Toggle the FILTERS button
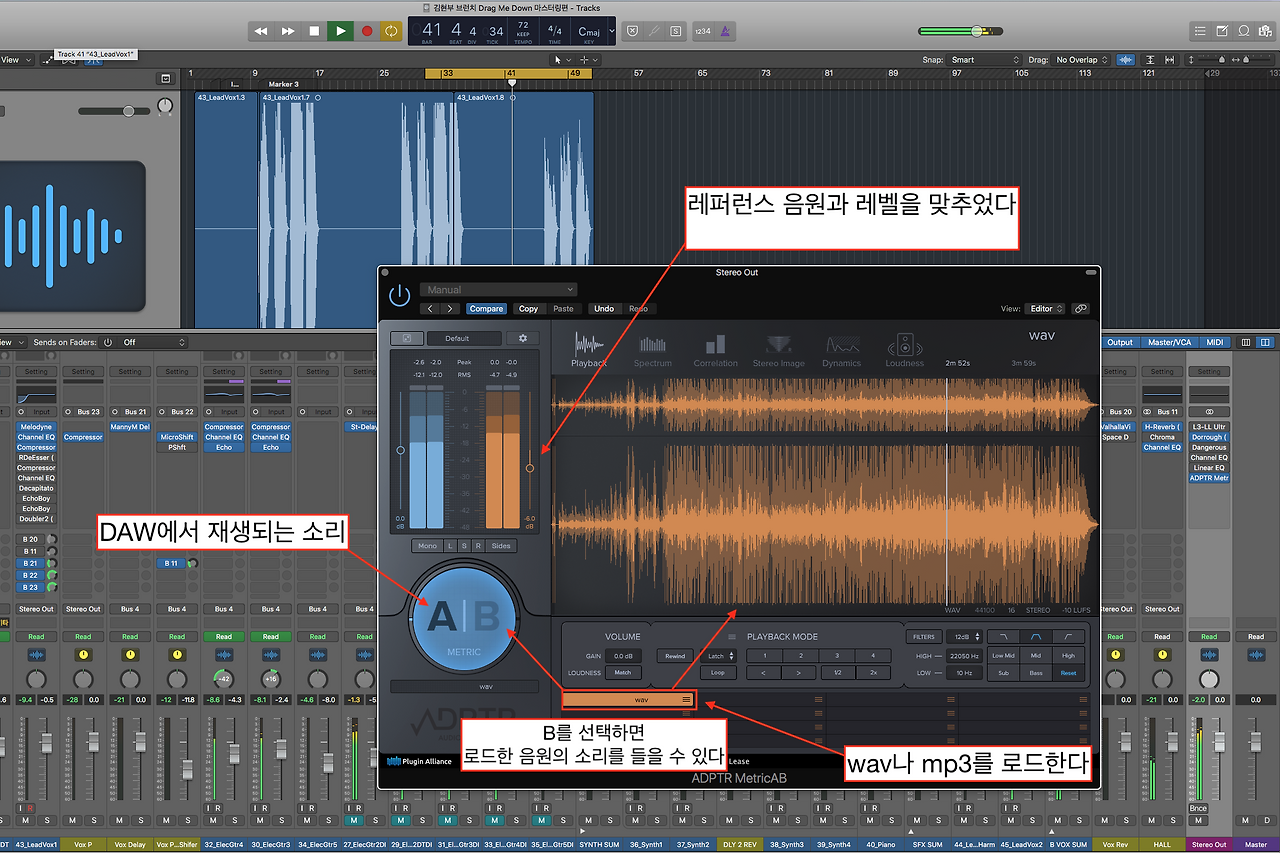 923,637
